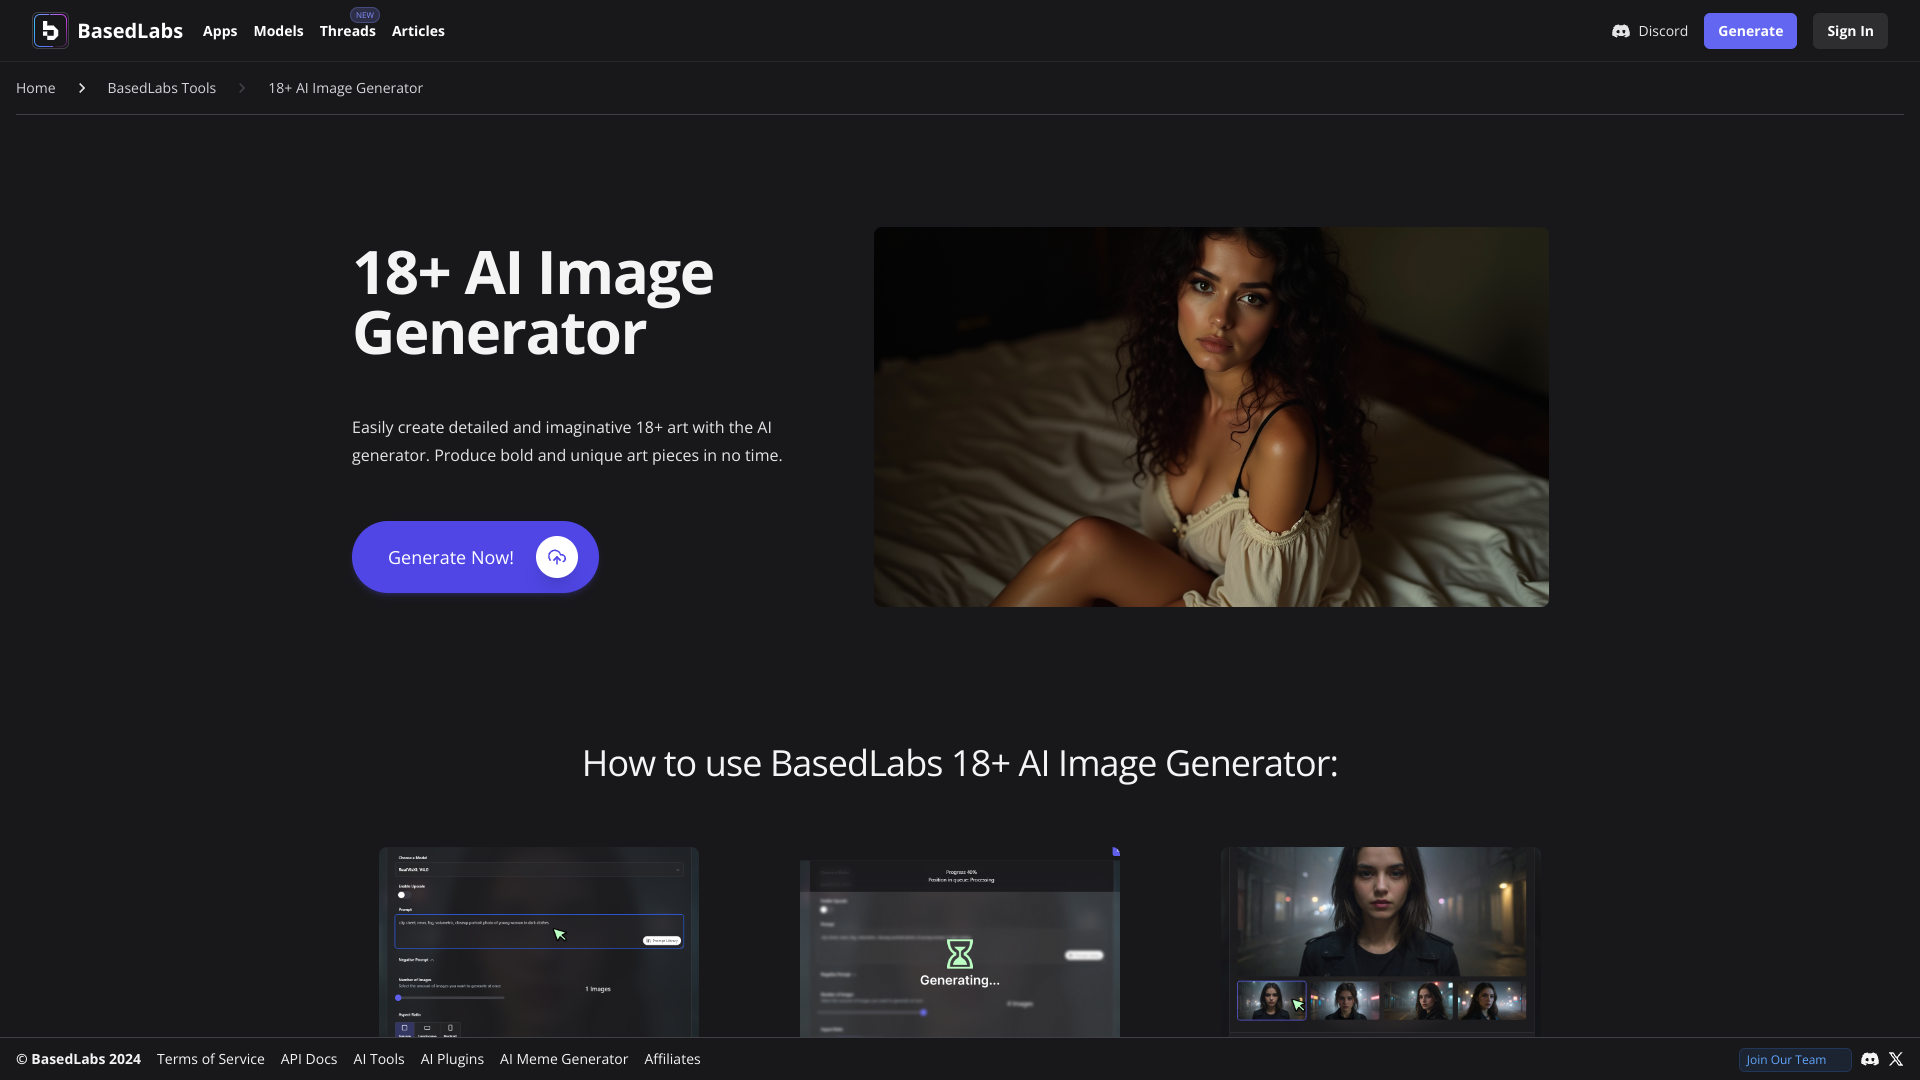Expand the breadcrumb BasedLabs Tools link
The image size is (1920, 1080).
pyautogui.click(x=161, y=88)
